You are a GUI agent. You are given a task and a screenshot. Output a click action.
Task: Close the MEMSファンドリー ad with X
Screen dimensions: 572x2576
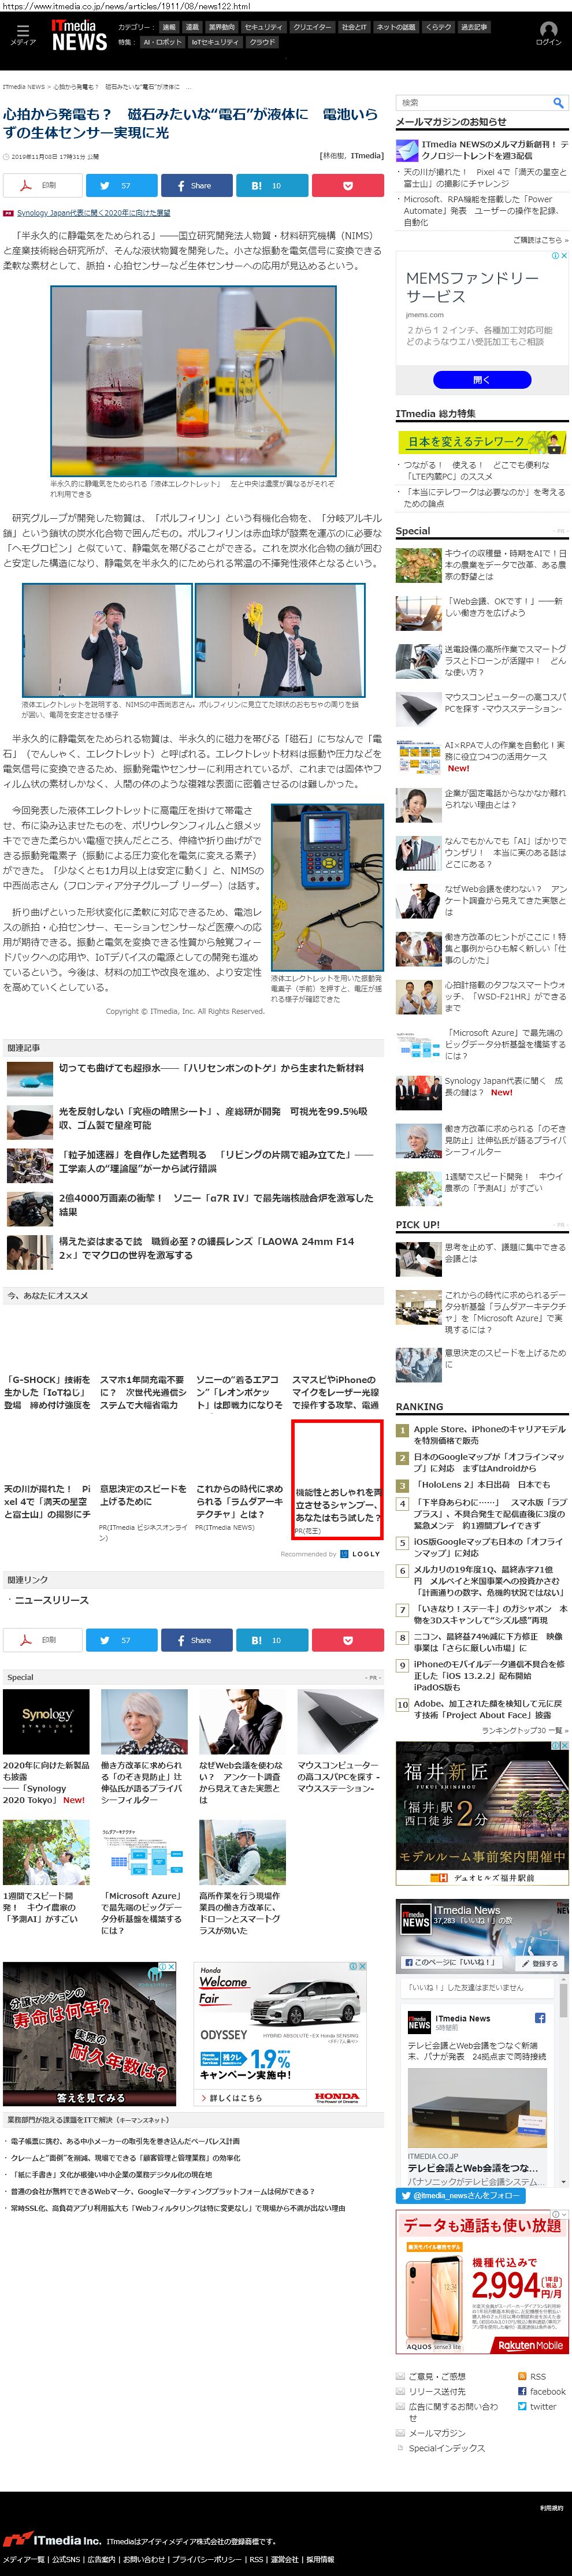(565, 256)
